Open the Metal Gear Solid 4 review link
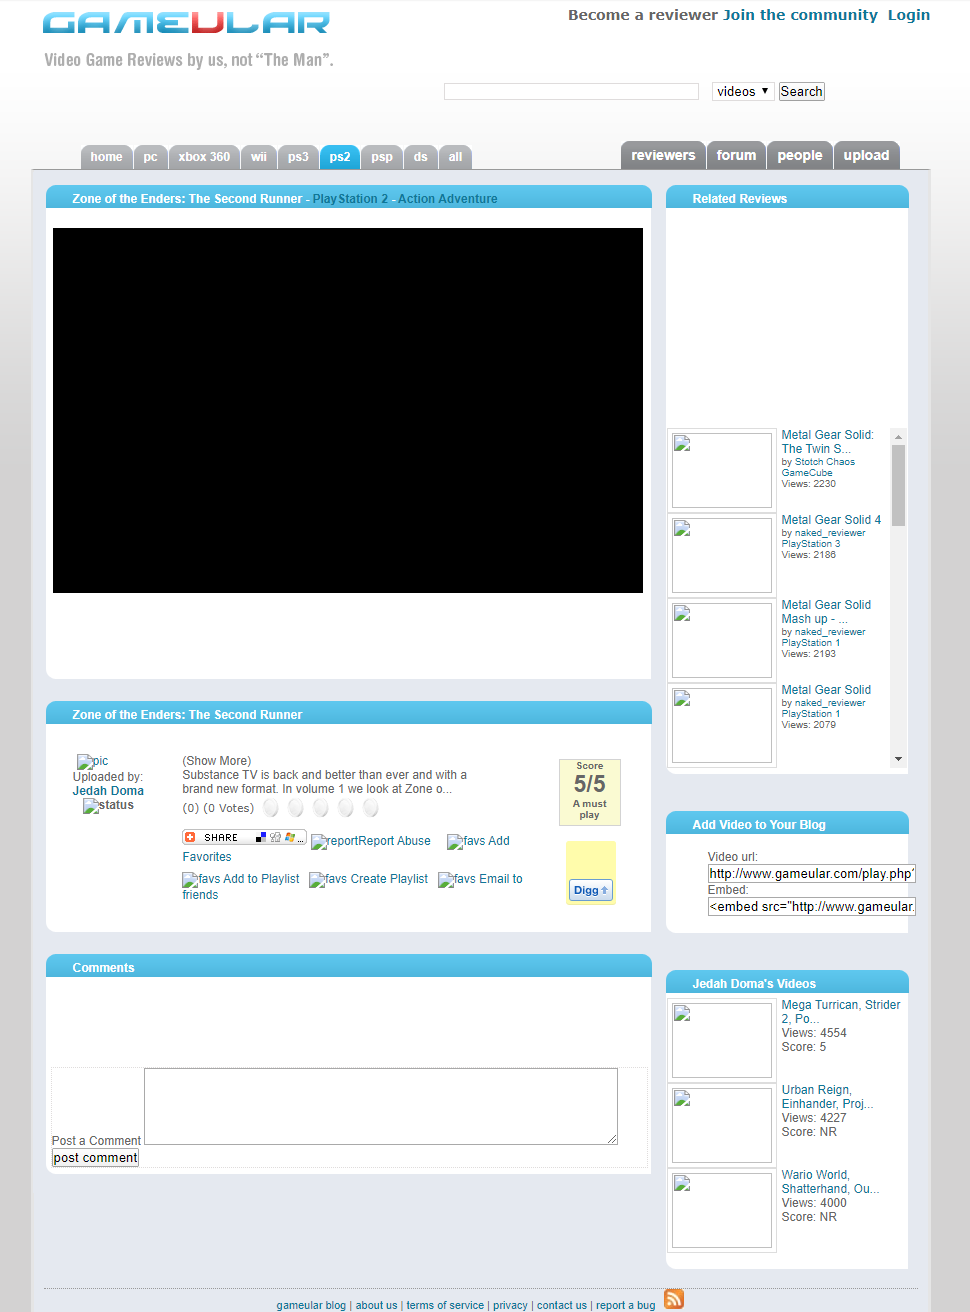 [830, 520]
